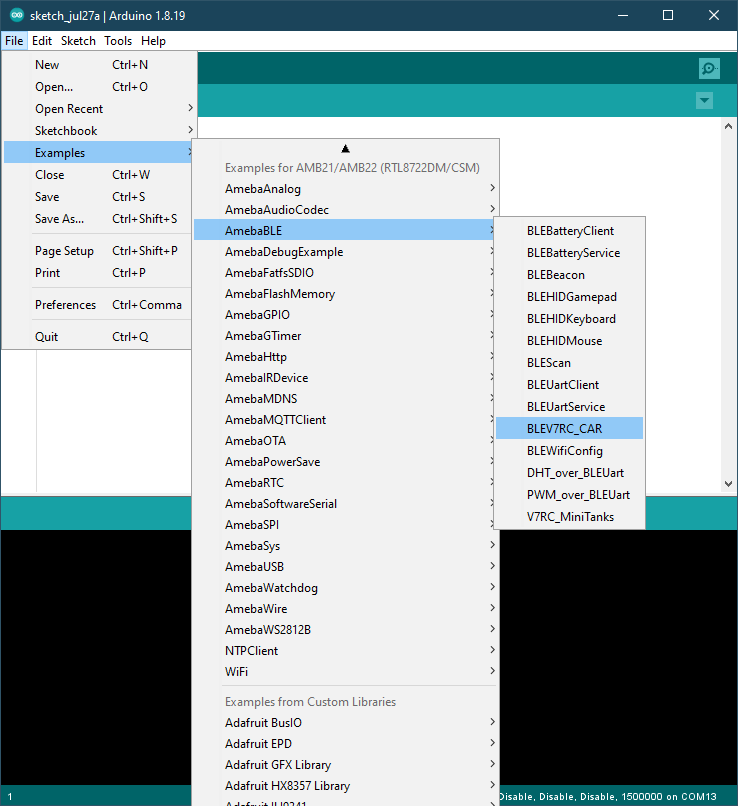The image size is (738, 806).
Task: Open AmebaWire examples submenu
Action: tap(345, 609)
